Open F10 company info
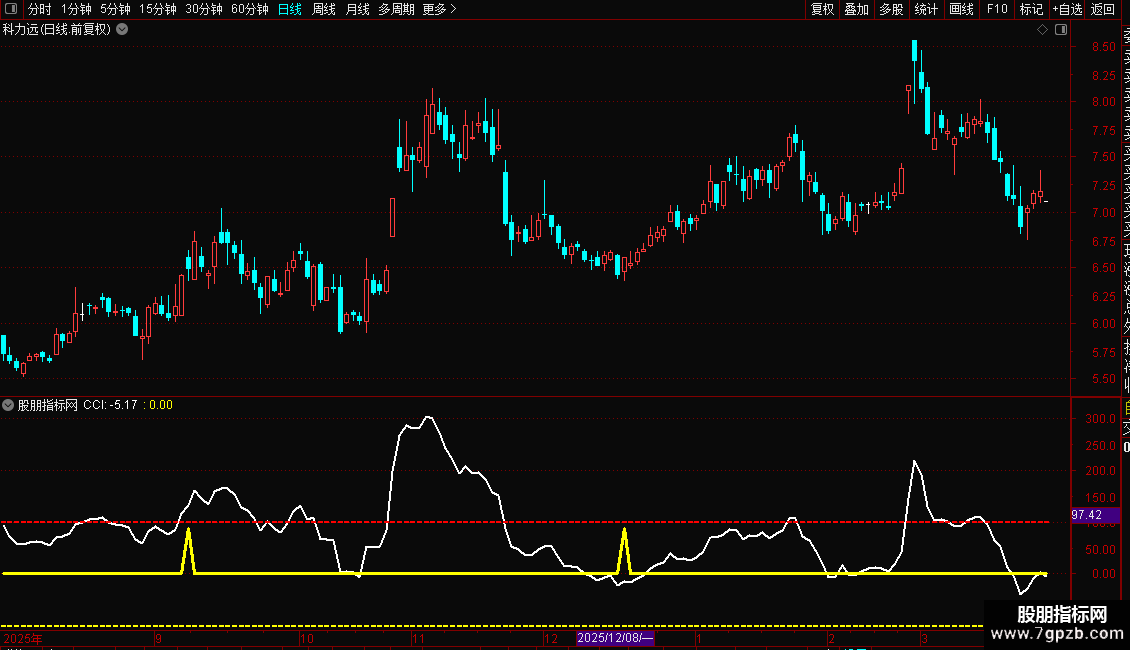The height and width of the screenshot is (650, 1130). coord(997,9)
